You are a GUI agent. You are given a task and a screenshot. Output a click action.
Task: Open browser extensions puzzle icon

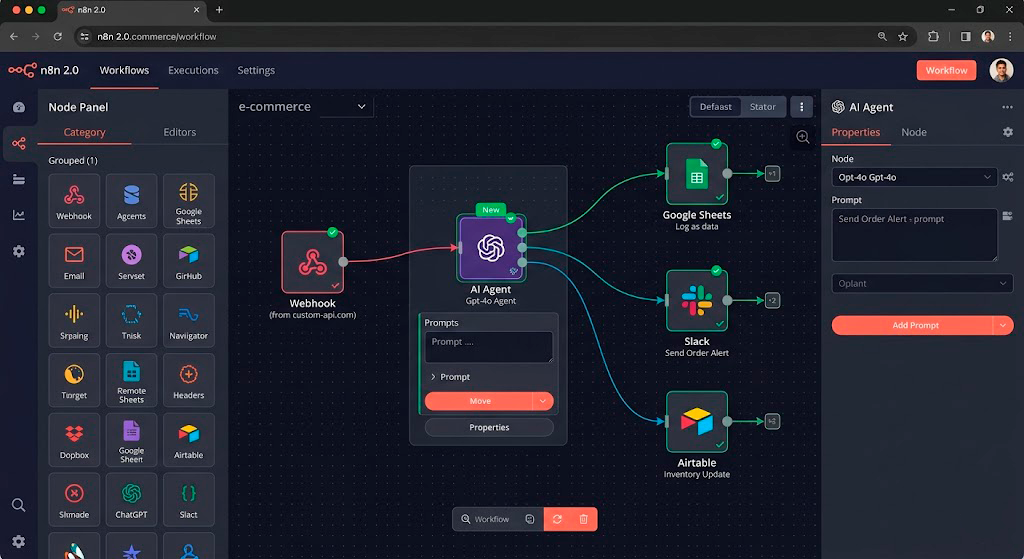[x=933, y=37]
